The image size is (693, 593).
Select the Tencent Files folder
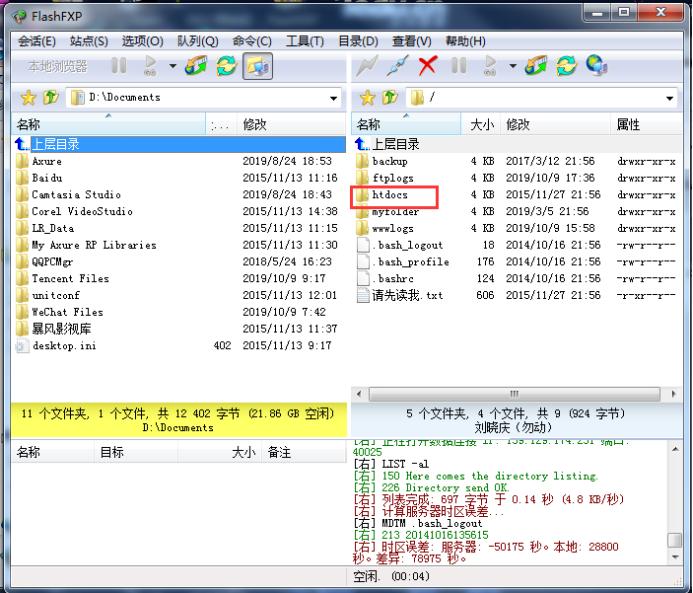pos(179,278)
